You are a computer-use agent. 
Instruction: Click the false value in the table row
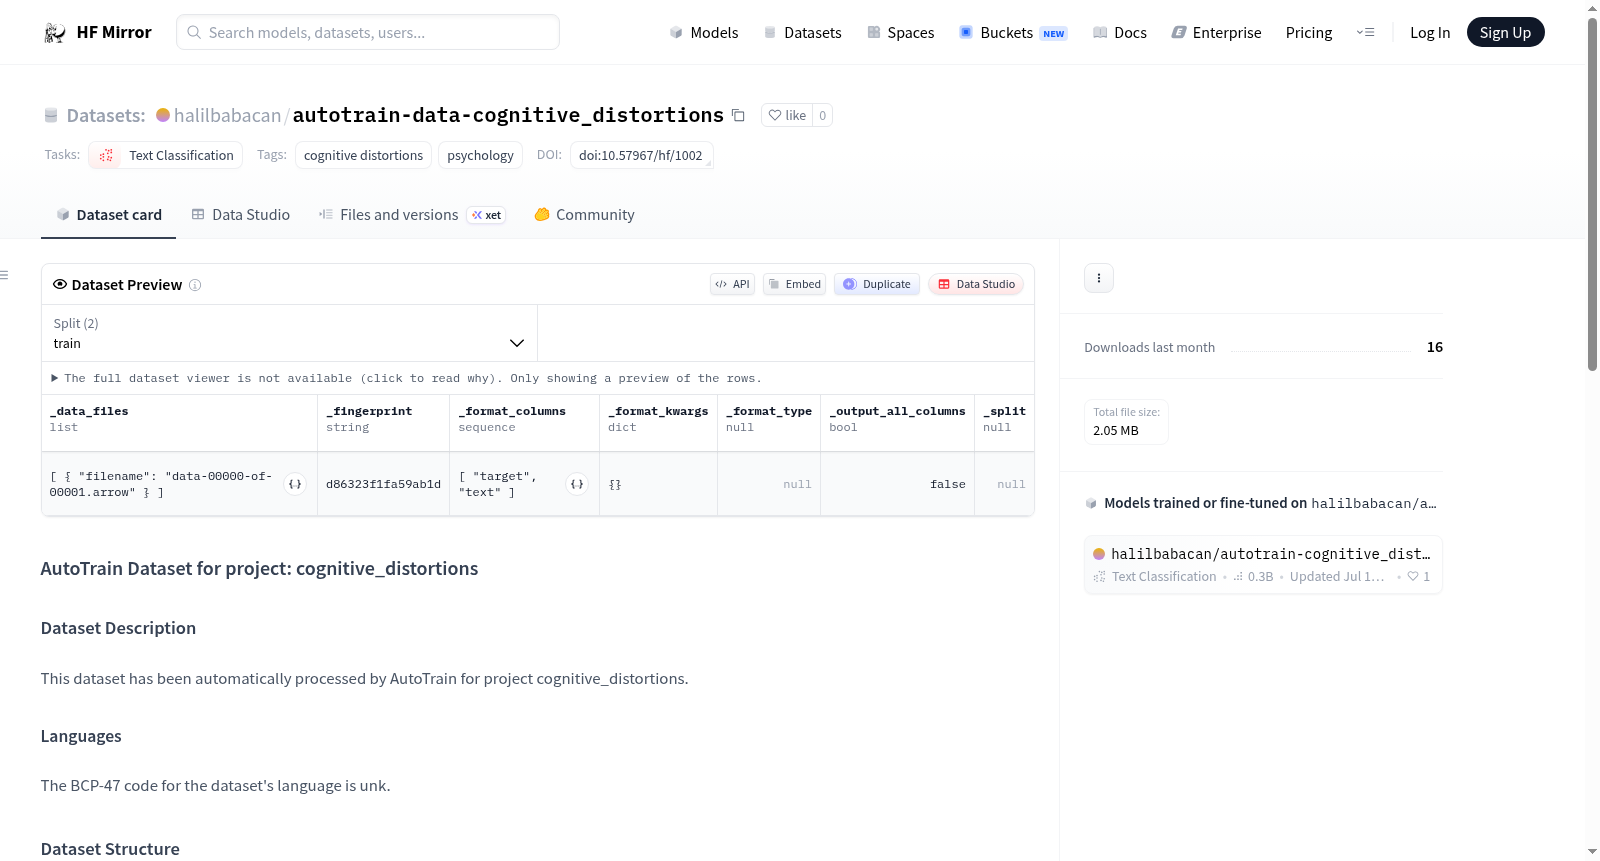click(948, 484)
